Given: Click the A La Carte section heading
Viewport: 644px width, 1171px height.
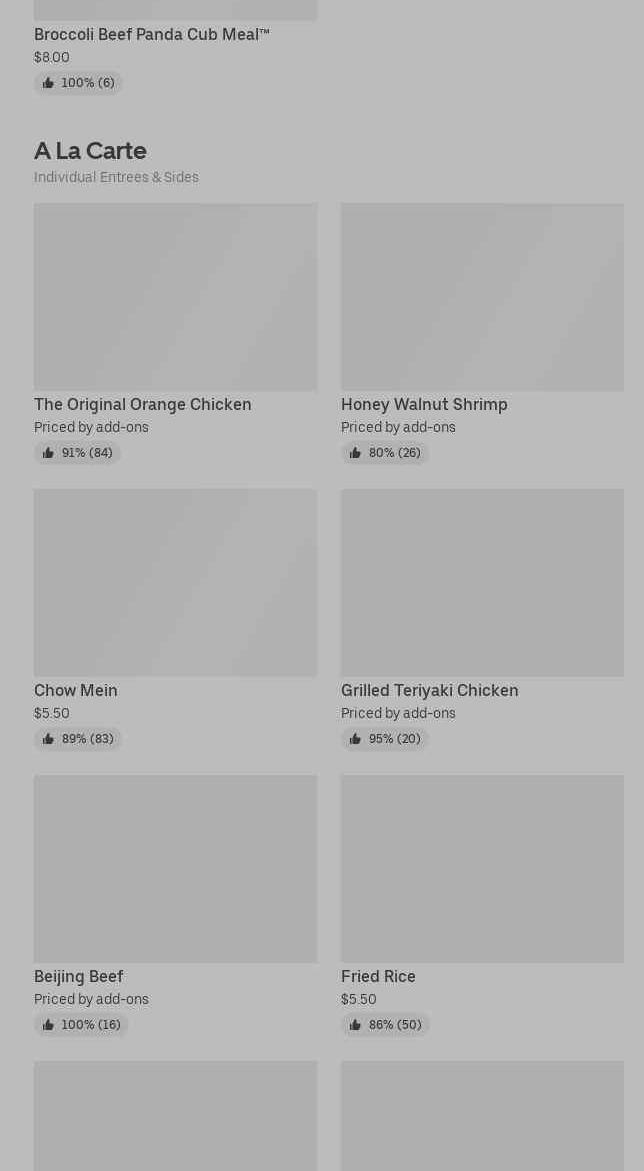Looking at the screenshot, I should 90,150.
